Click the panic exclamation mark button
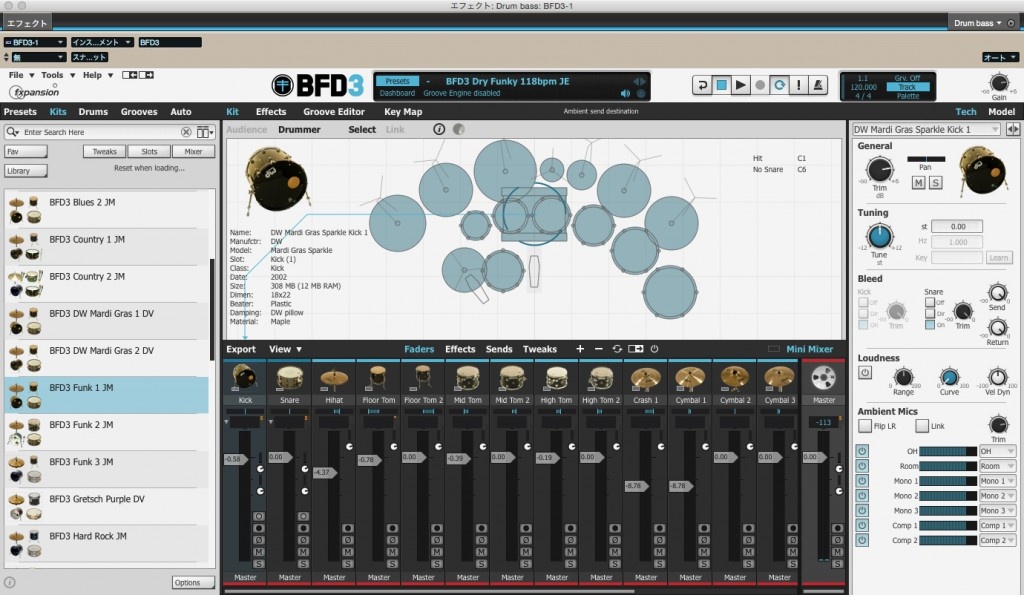 point(798,85)
